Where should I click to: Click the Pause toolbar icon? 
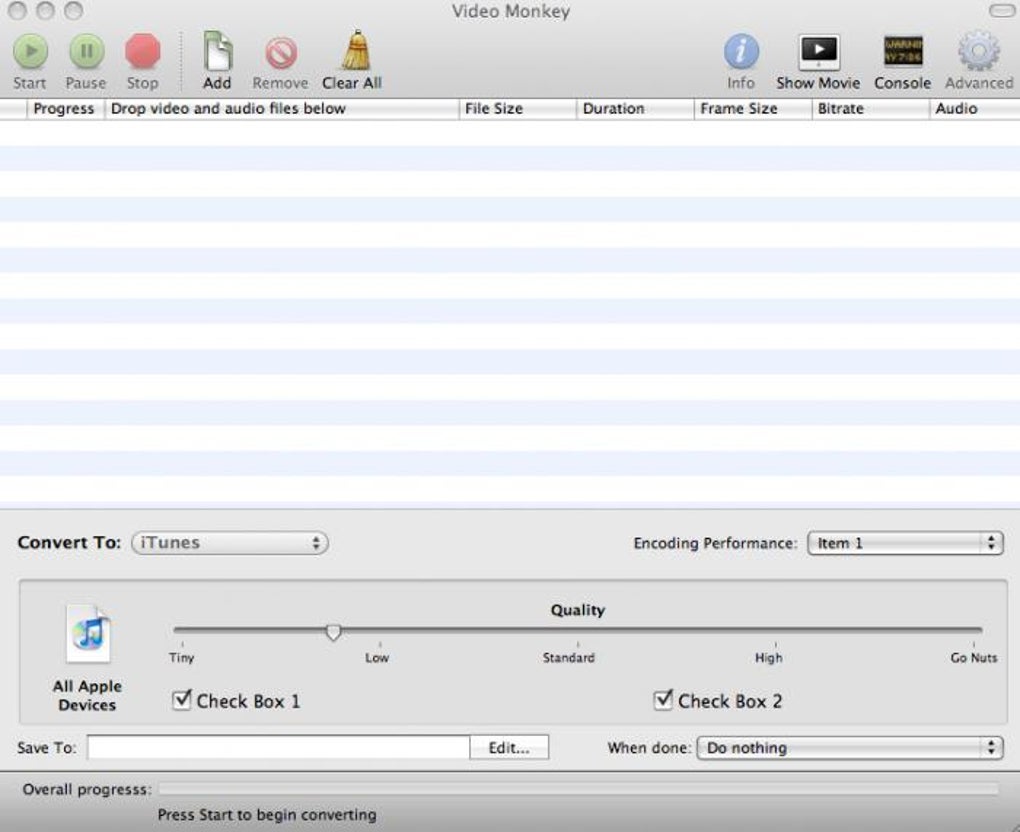(x=87, y=51)
